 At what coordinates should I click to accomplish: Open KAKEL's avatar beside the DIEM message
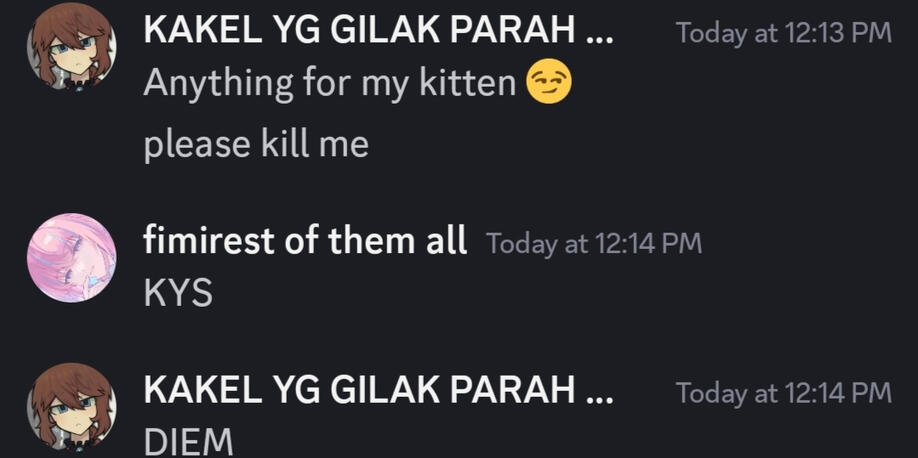(71, 406)
